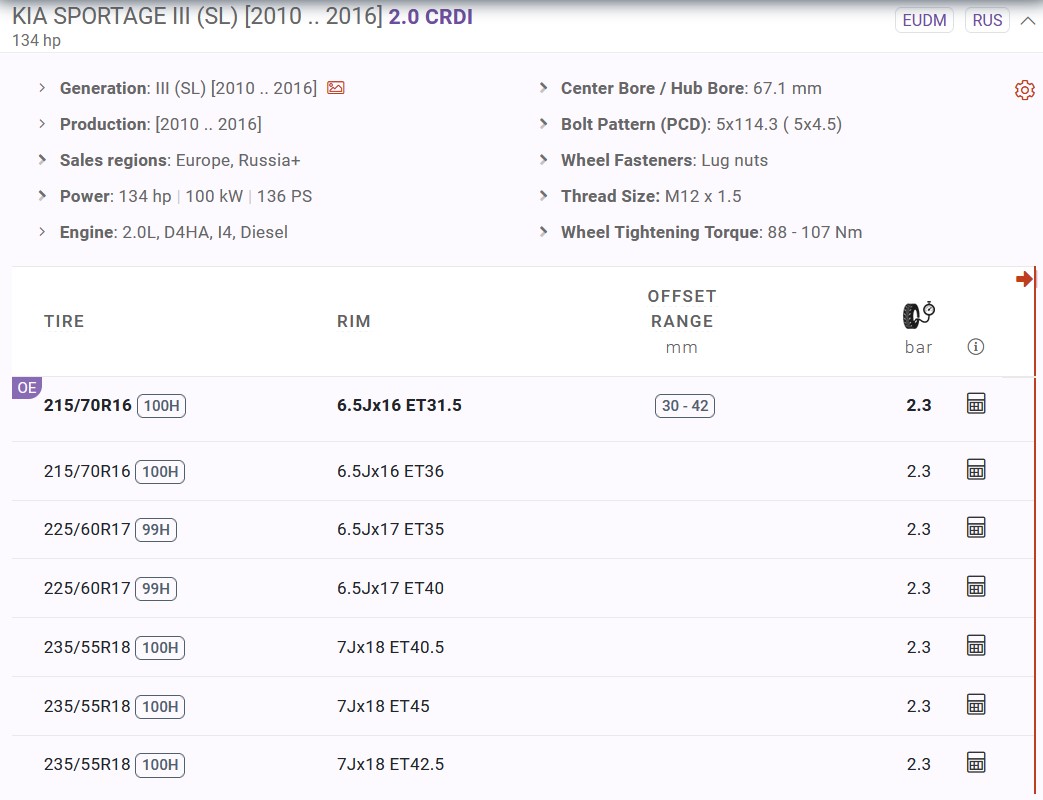Select rim 7Jx18 ET42.5
Screen dimensions: 1043x800
click(x=390, y=764)
